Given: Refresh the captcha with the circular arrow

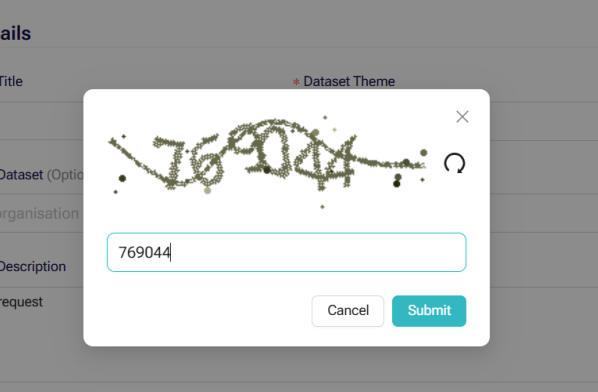Looking at the screenshot, I should (455, 163).
